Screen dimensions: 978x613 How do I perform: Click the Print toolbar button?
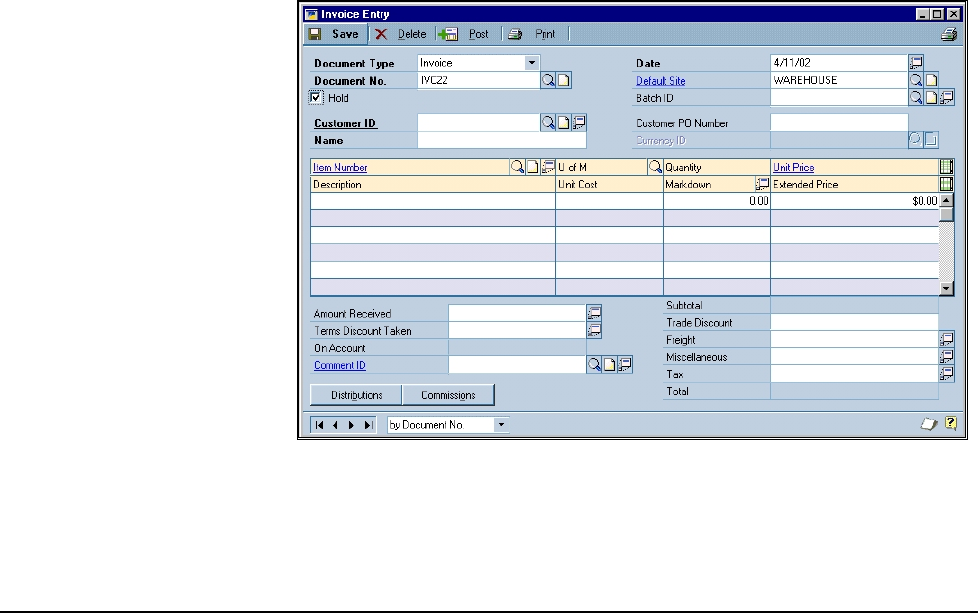coord(533,34)
